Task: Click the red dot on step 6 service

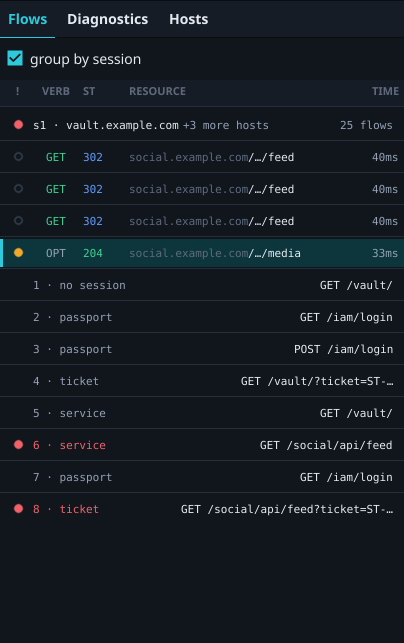Action: pyautogui.click(x=18, y=445)
